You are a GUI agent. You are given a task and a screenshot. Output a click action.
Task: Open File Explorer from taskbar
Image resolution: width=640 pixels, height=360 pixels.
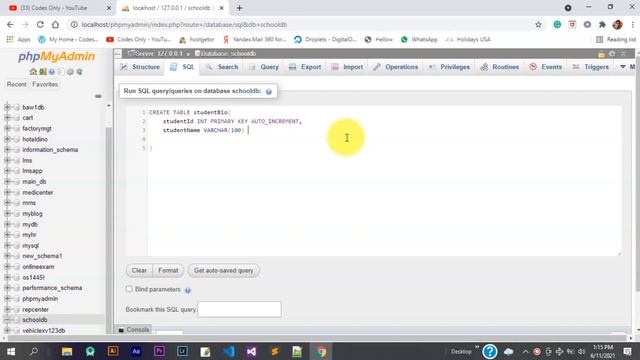tap(67, 351)
